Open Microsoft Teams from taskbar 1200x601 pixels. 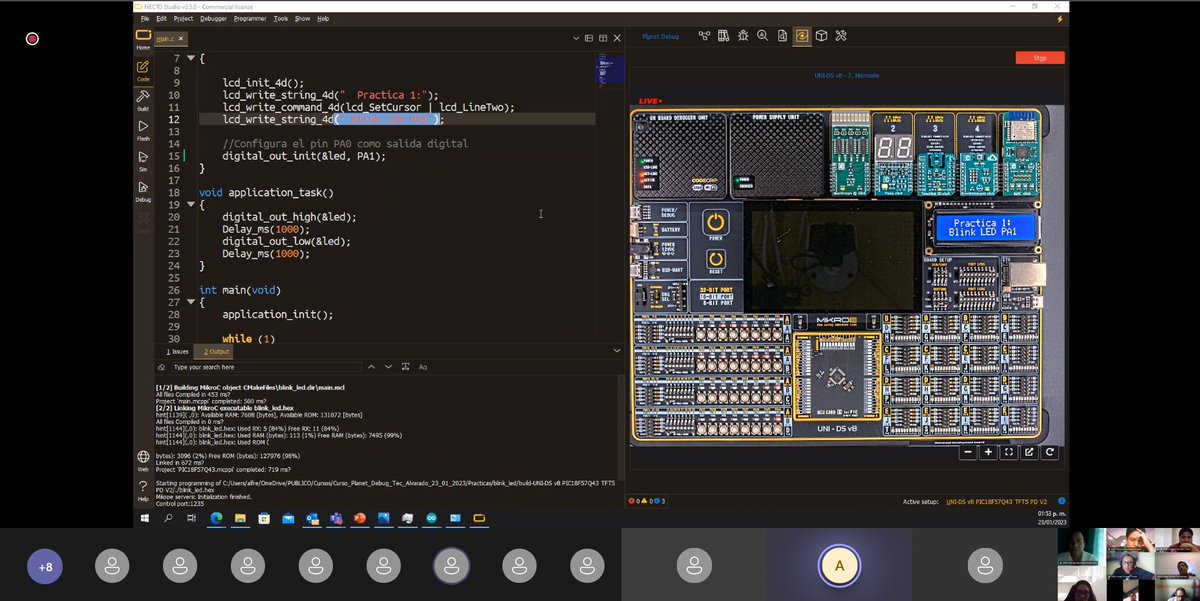tap(336, 518)
